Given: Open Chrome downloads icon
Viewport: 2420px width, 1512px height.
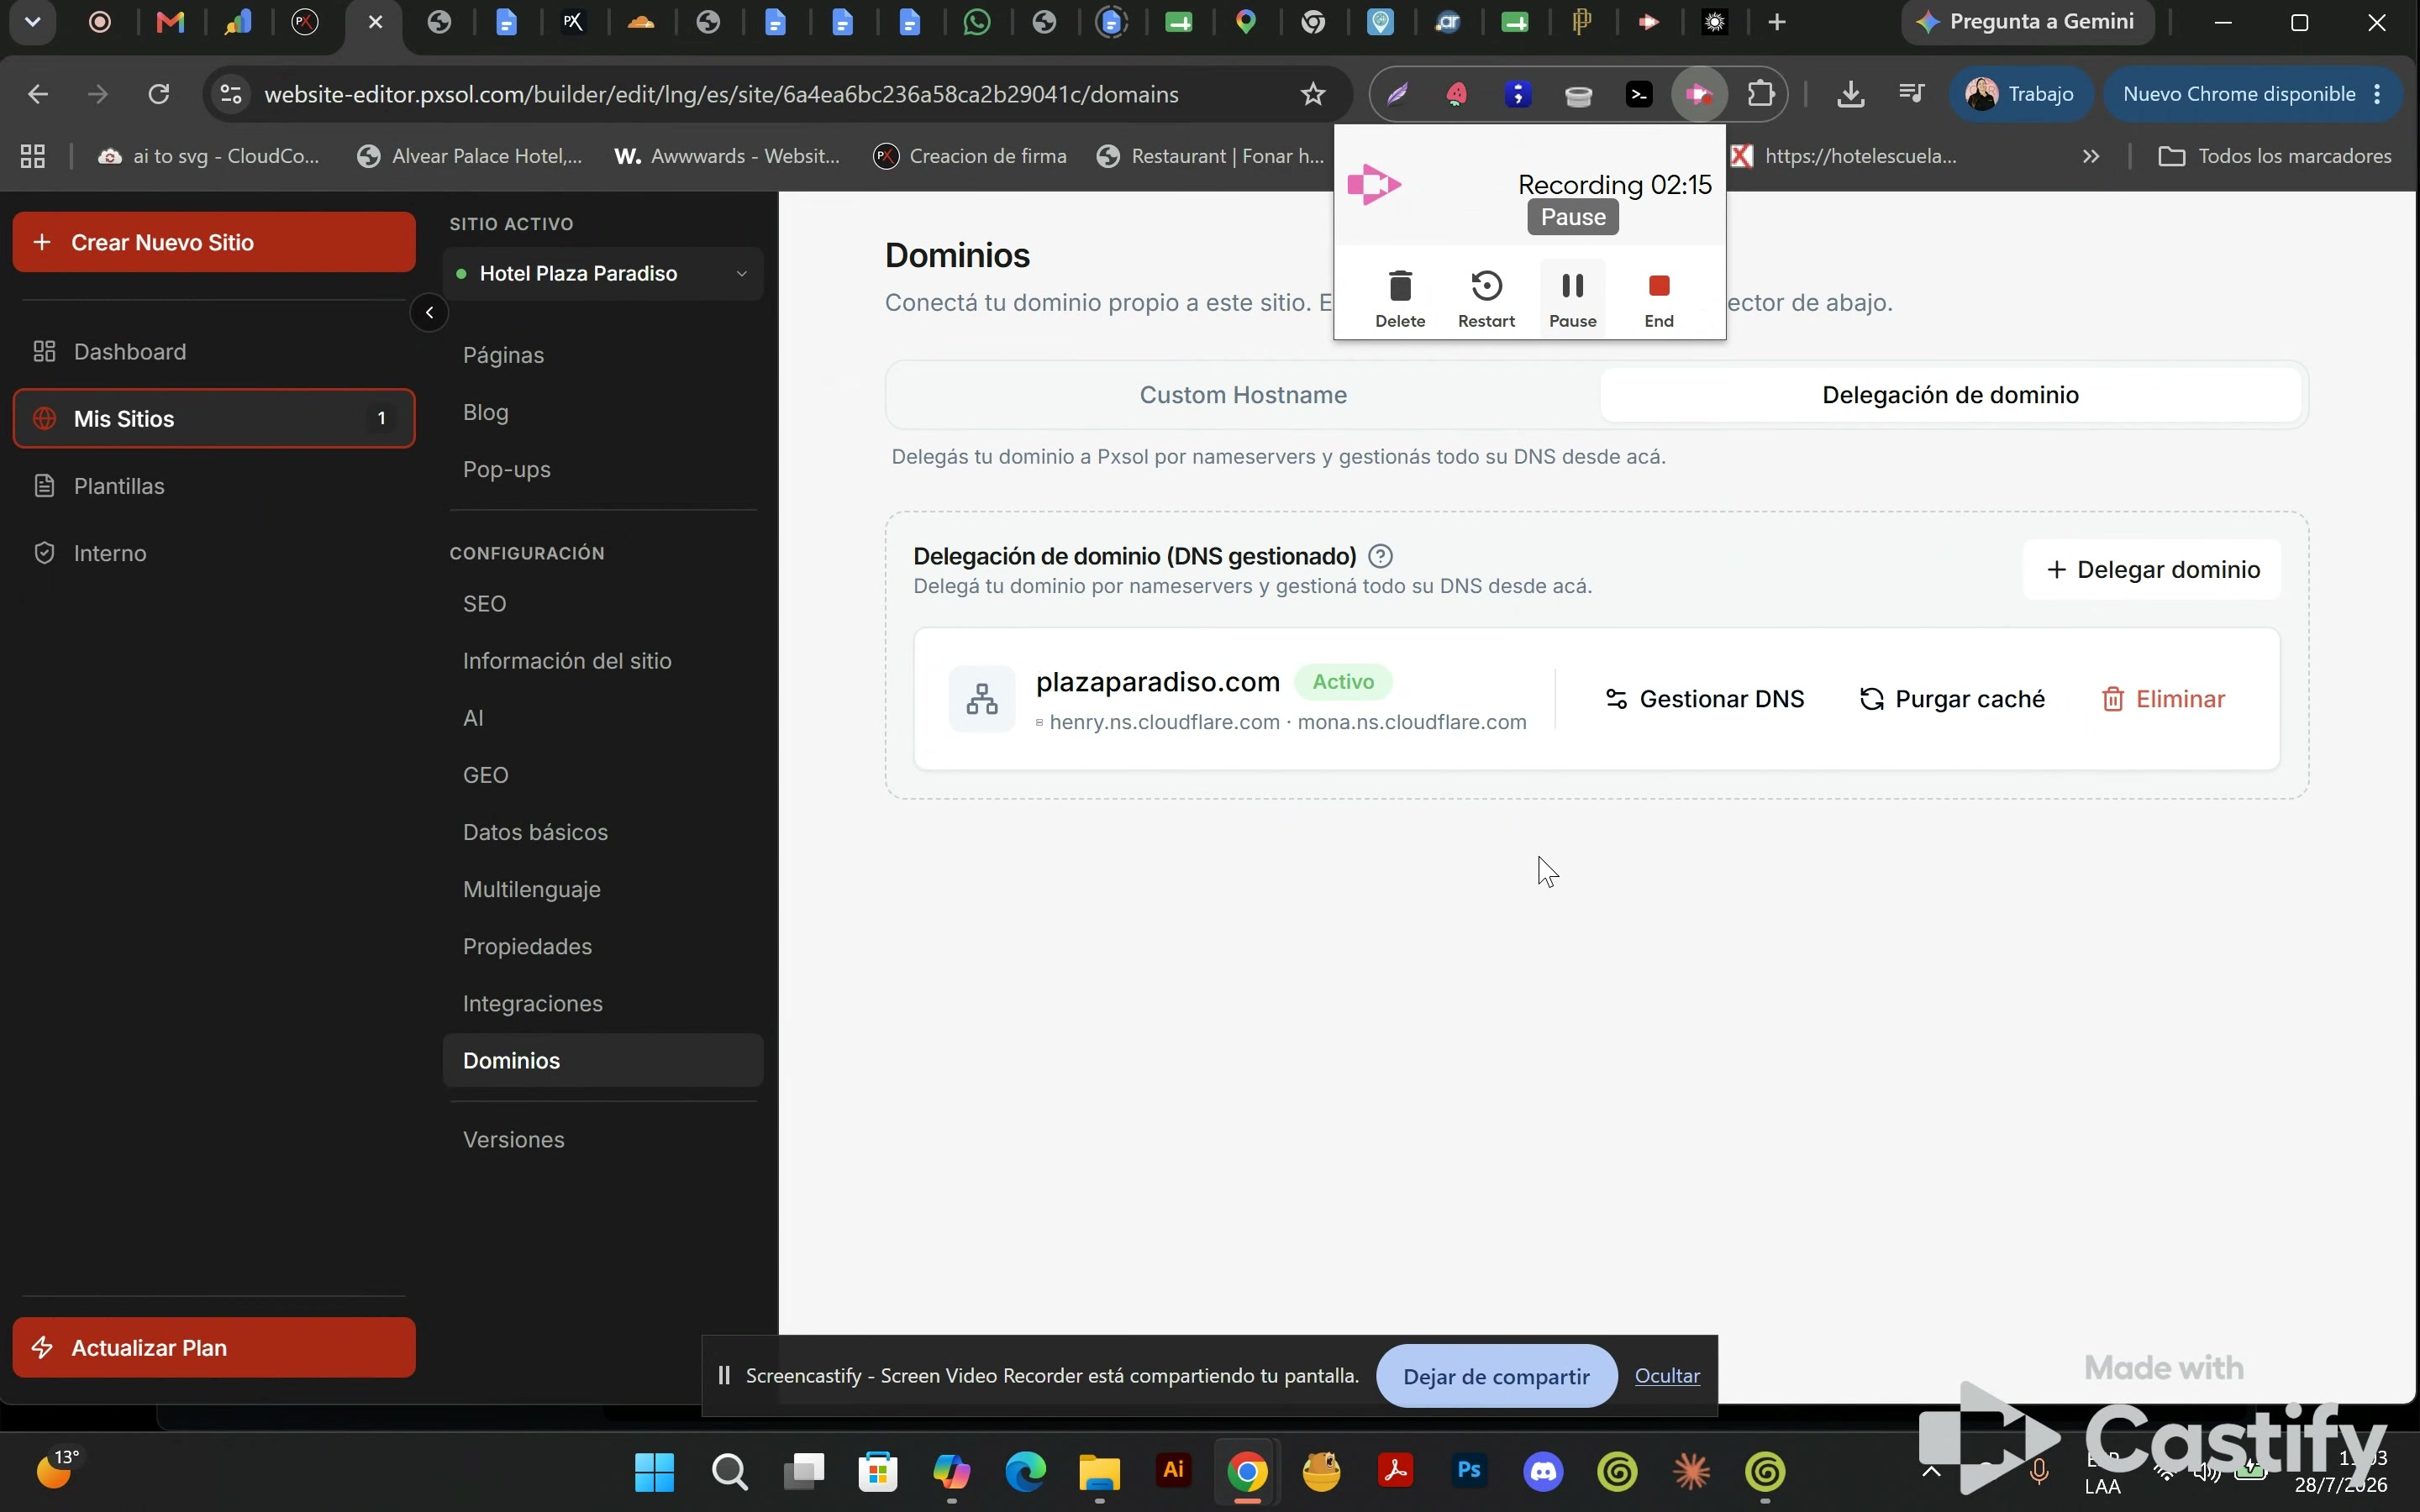Looking at the screenshot, I should click(1851, 94).
